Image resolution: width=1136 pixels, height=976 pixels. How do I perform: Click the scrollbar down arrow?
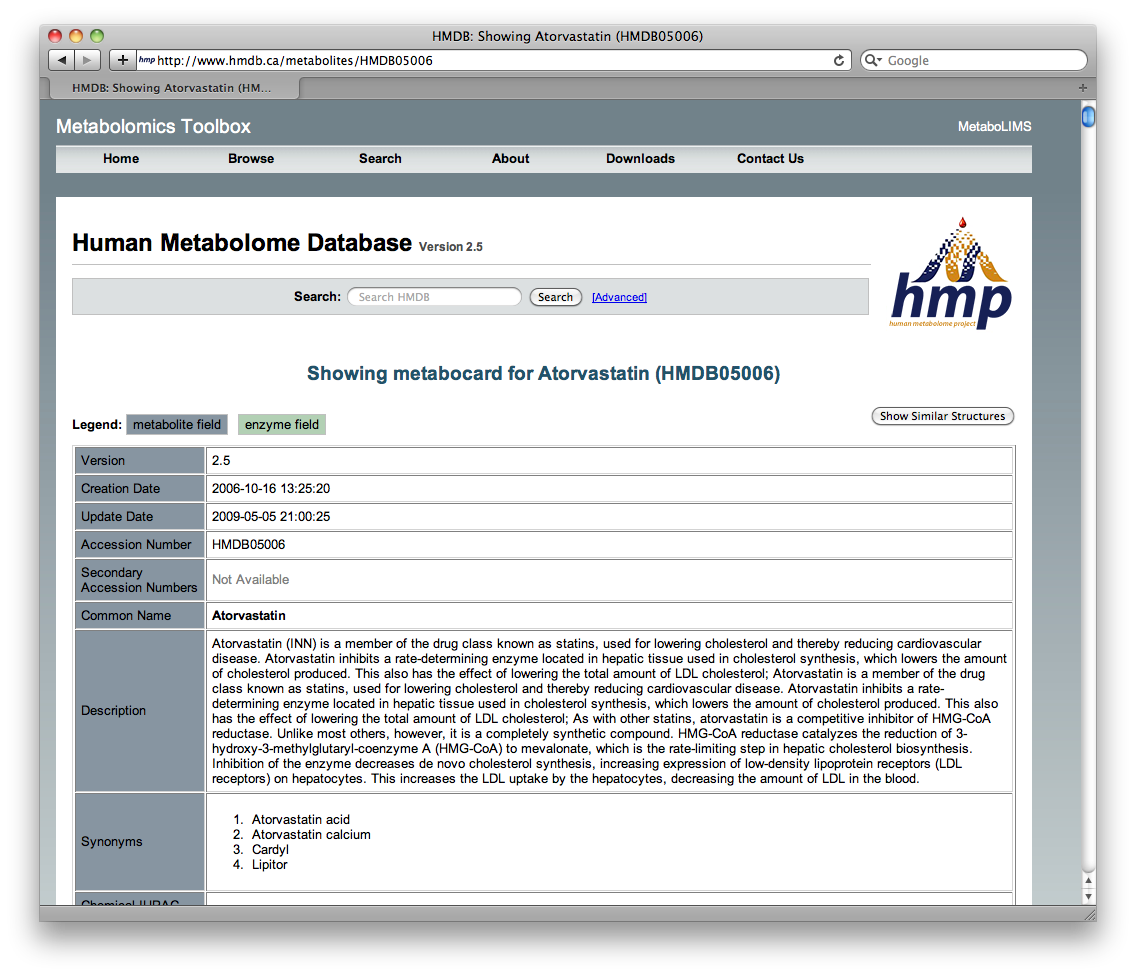coord(1088,896)
